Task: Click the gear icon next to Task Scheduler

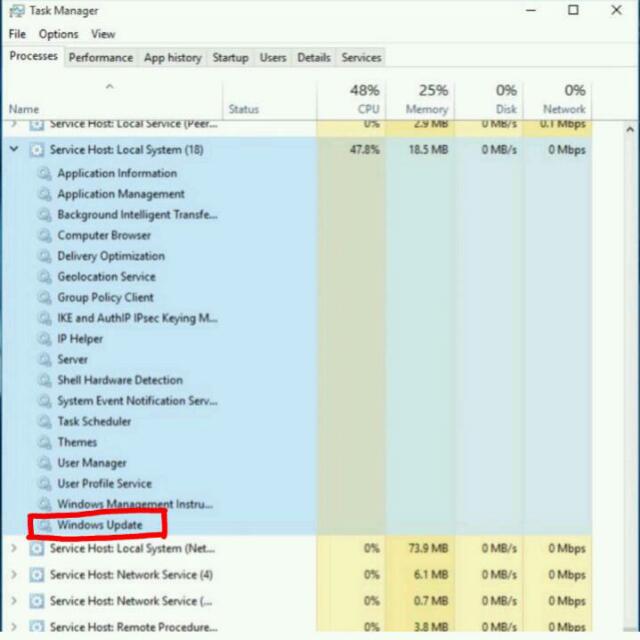Action: click(x=44, y=422)
